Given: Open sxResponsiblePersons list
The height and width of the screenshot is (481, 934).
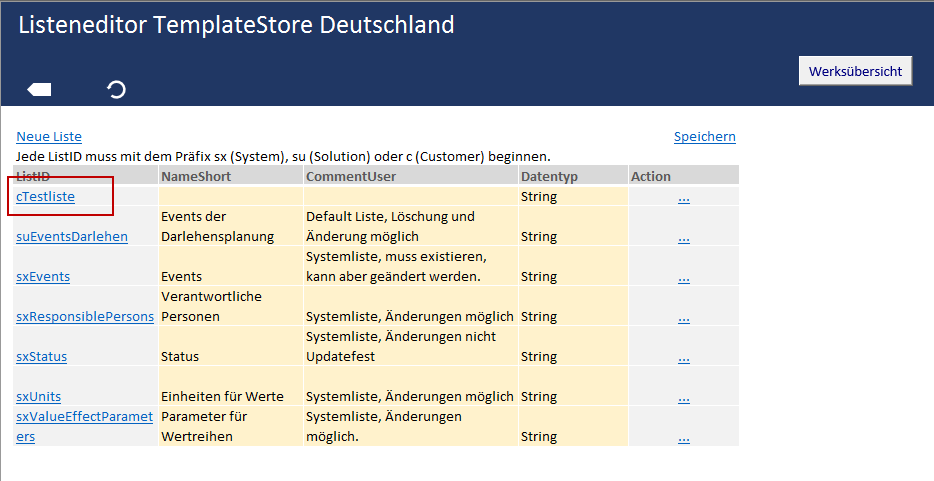Looking at the screenshot, I should tap(85, 316).
